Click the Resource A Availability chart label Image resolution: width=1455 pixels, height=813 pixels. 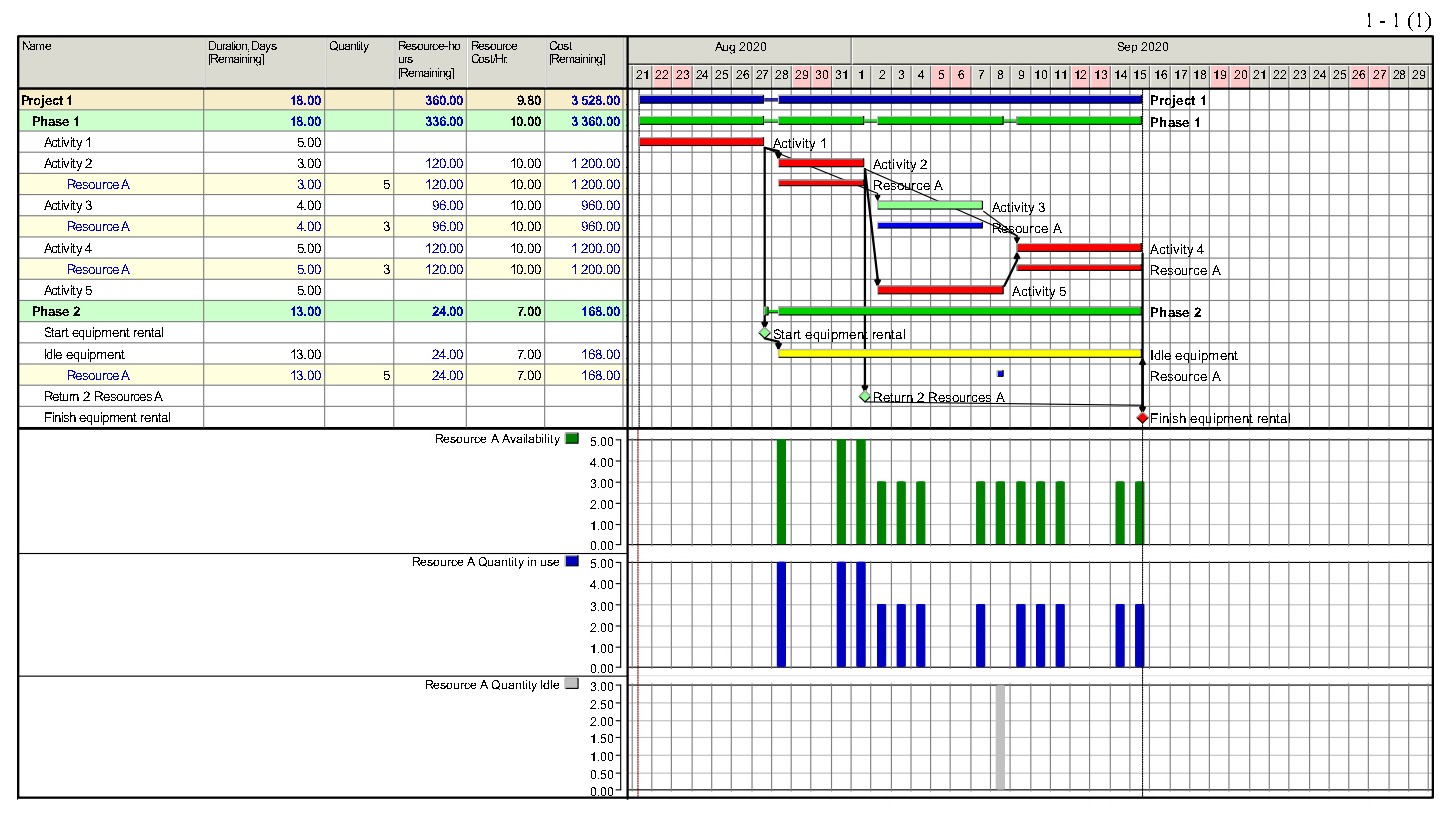pyautogui.click(x=497, y=438)
